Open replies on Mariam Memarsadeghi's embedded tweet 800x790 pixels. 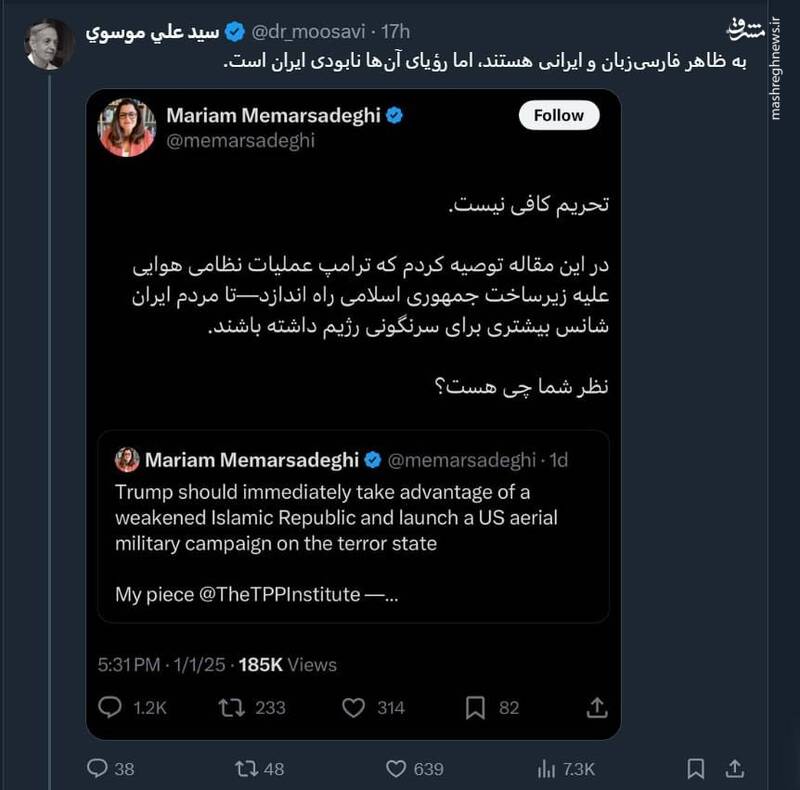tap(113, 707)
